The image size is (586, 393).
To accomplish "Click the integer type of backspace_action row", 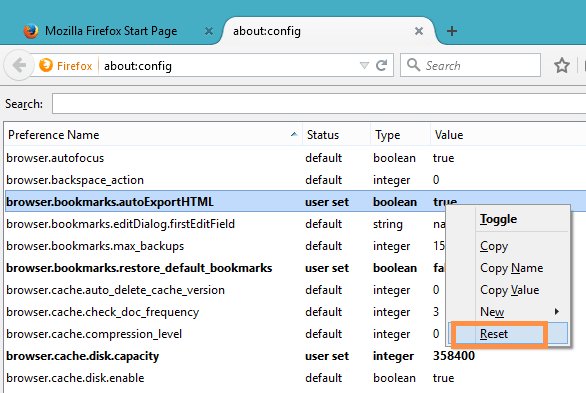I will (x=391, y=180).
